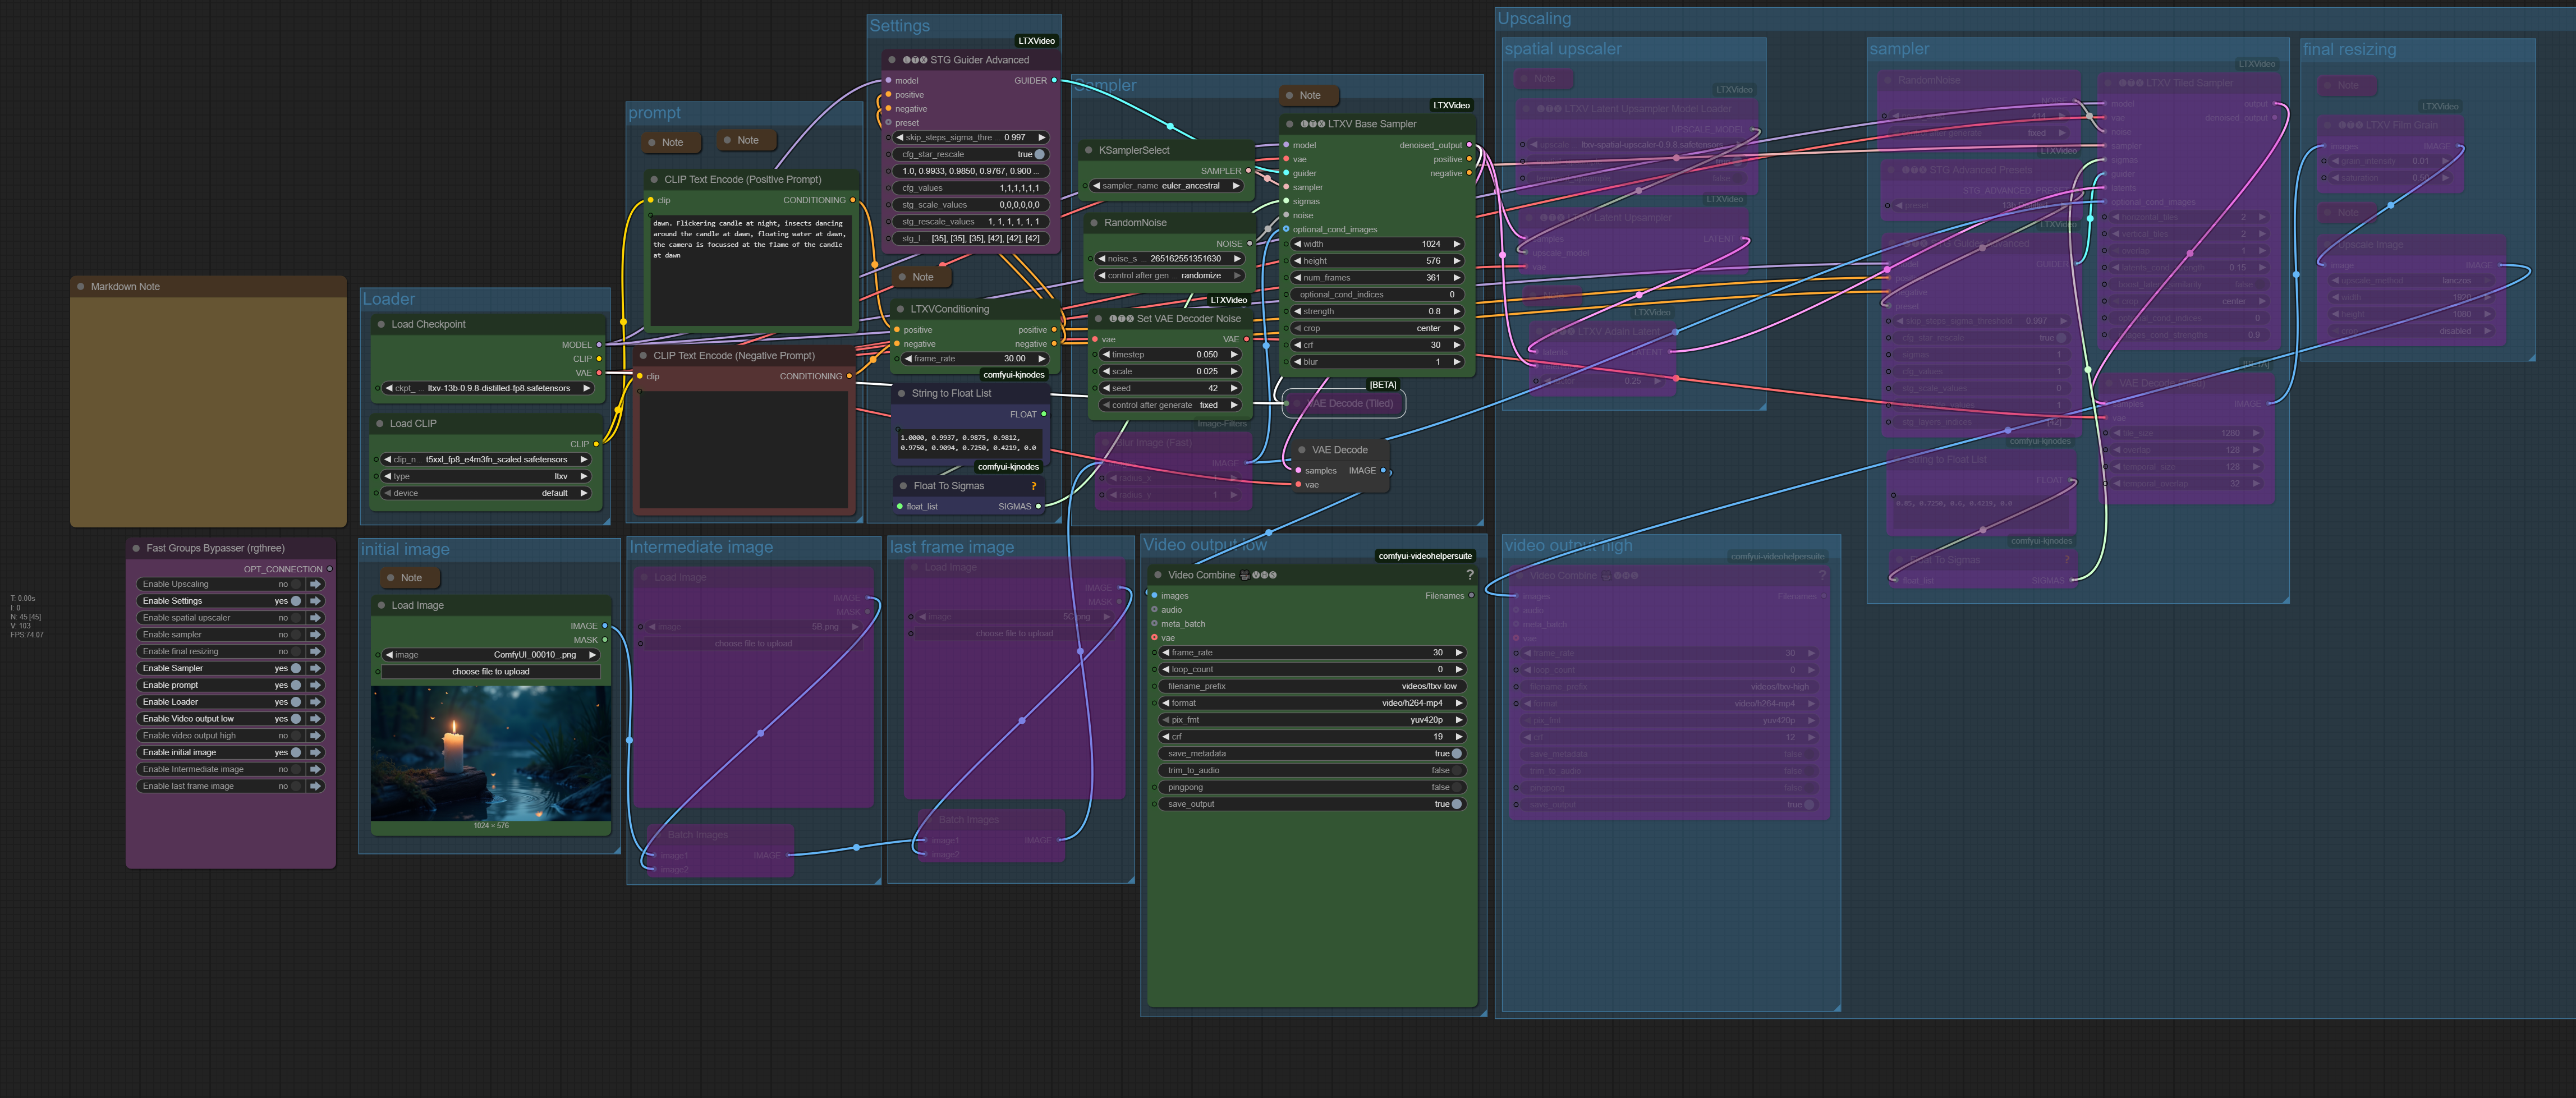Increase frame_rate value with right arrow
This screenshot has height=1098, width=2576.
point(1459,652)
